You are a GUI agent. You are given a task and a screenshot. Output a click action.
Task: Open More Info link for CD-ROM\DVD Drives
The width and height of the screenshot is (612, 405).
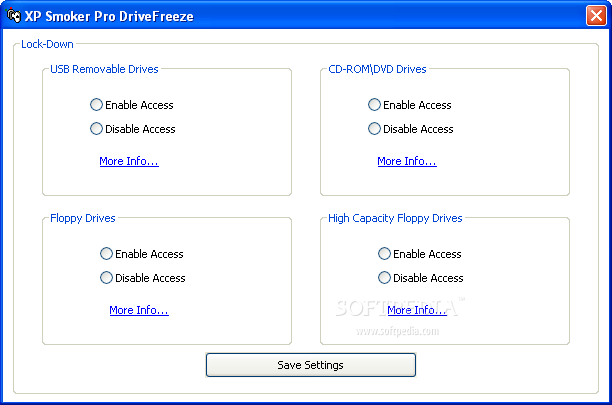coord(407,161)
